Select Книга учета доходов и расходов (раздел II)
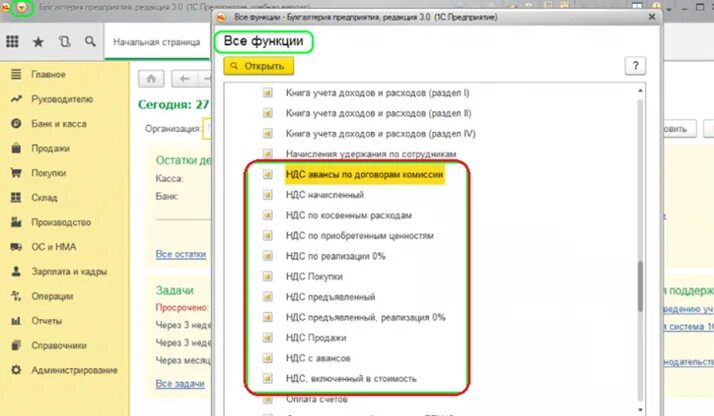Screen dimensions: 714x416 coord(378,113)
